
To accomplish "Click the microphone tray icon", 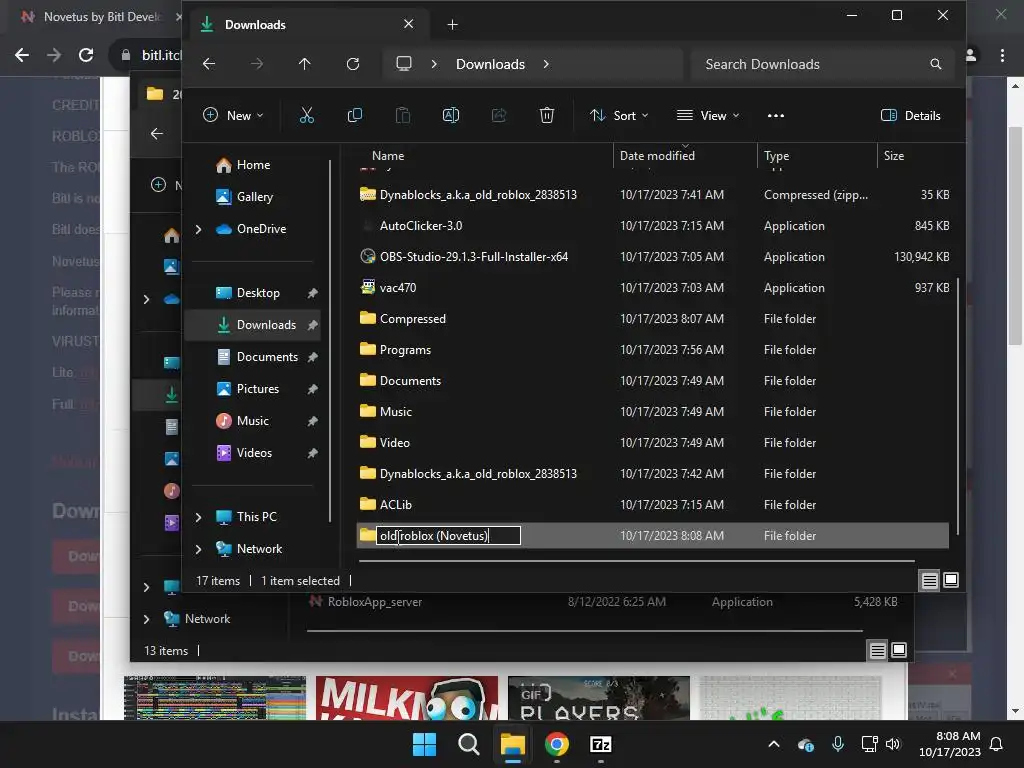I will coord(838,744).
